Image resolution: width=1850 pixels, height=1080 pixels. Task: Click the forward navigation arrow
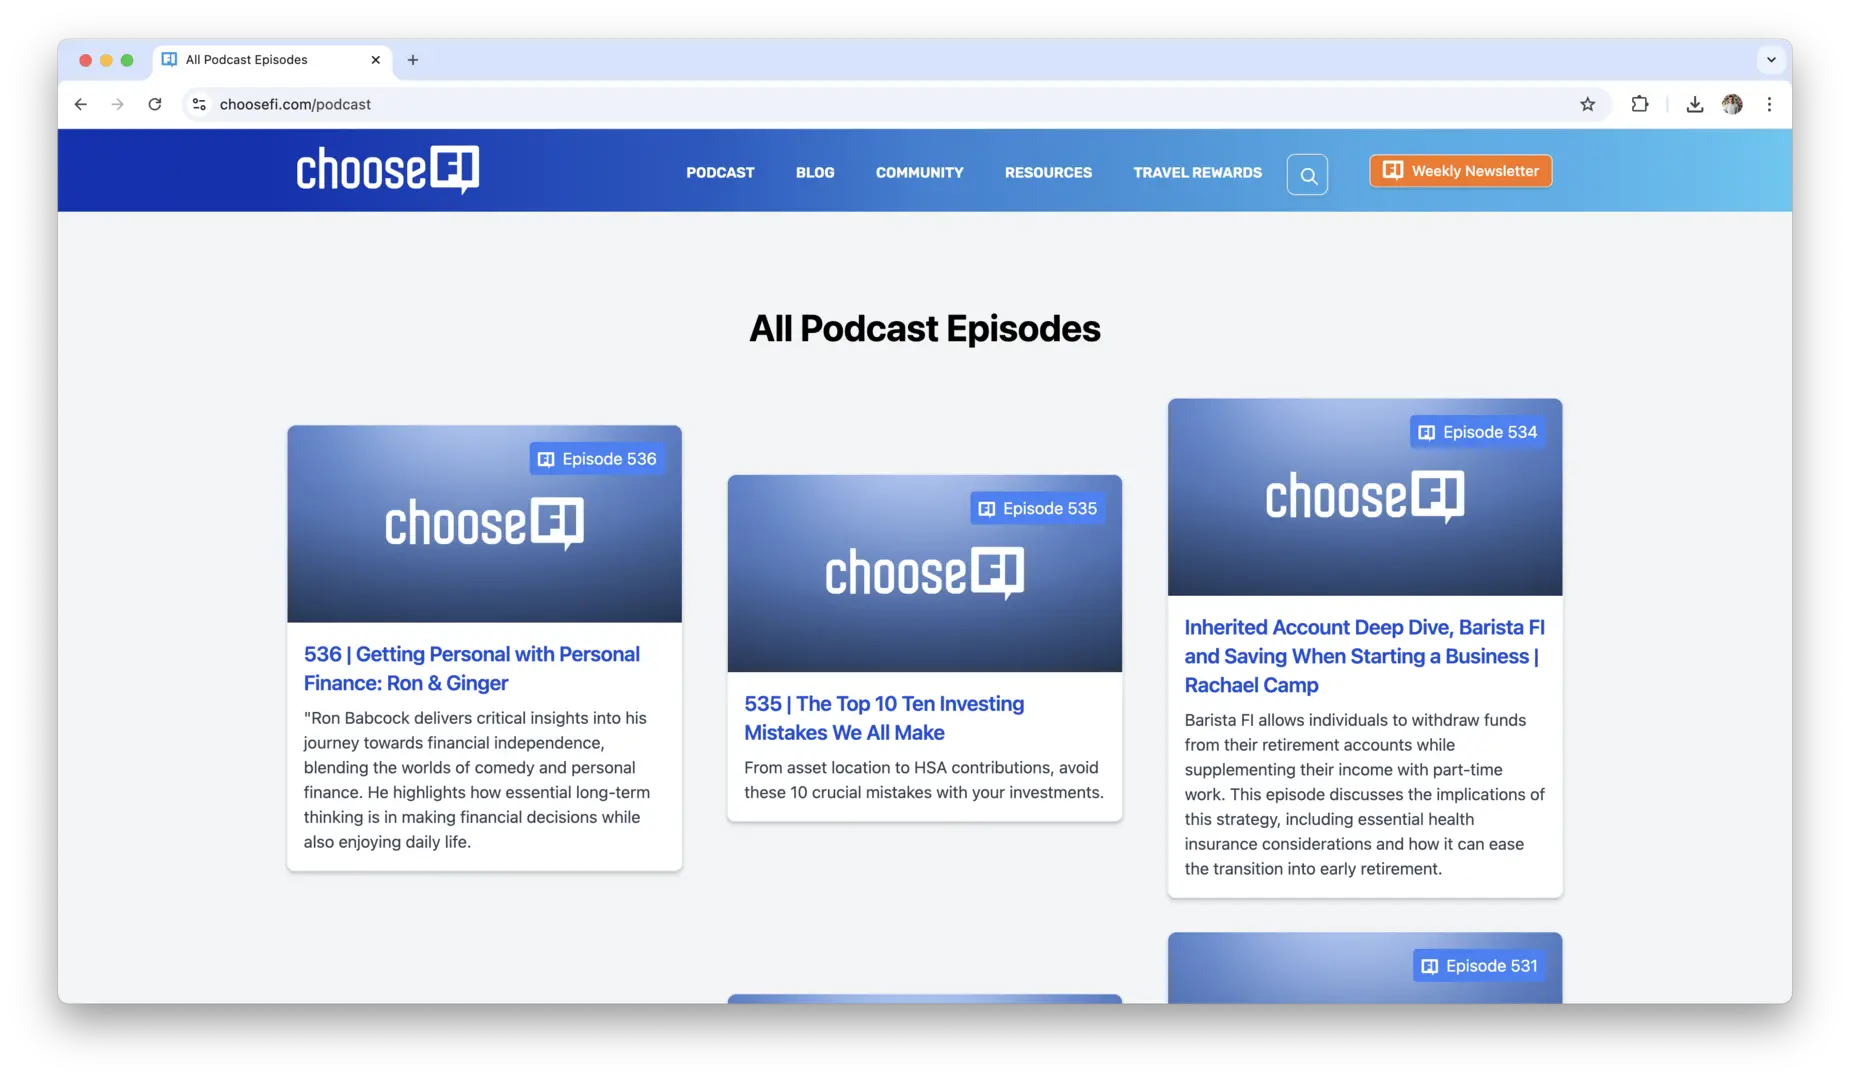(117, 104)
